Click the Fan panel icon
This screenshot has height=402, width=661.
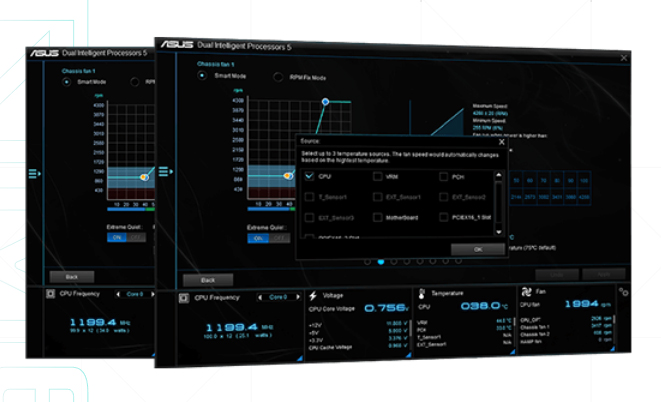coord(527,291)
